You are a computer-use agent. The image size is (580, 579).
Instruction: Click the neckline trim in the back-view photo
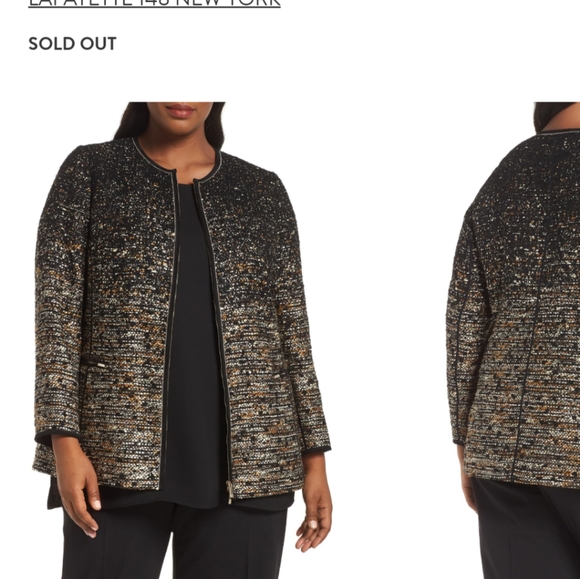pyautogui.click(x=559, y=131)
